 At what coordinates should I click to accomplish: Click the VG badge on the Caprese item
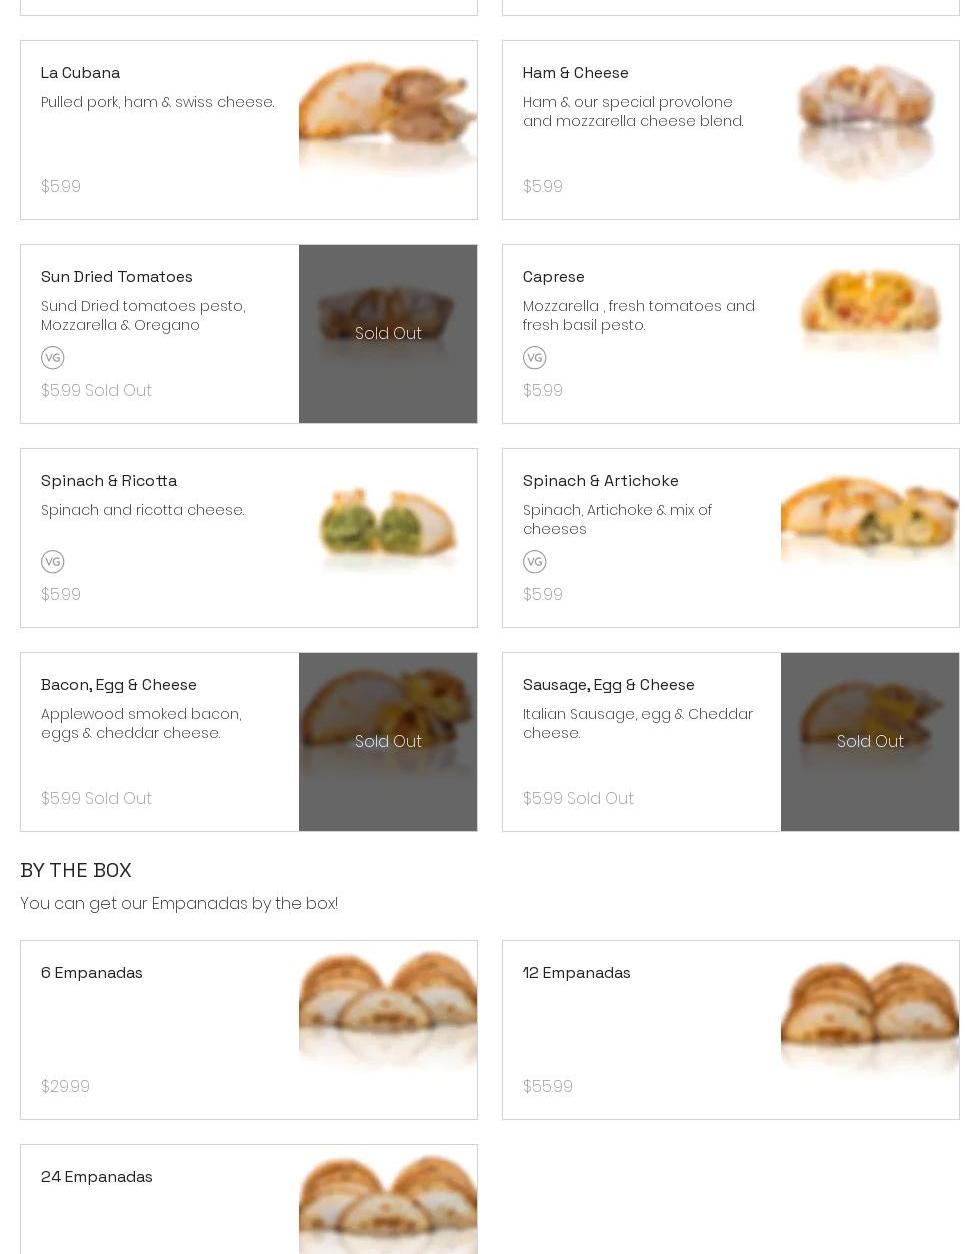pyautogui.click(x=535, y=358)
